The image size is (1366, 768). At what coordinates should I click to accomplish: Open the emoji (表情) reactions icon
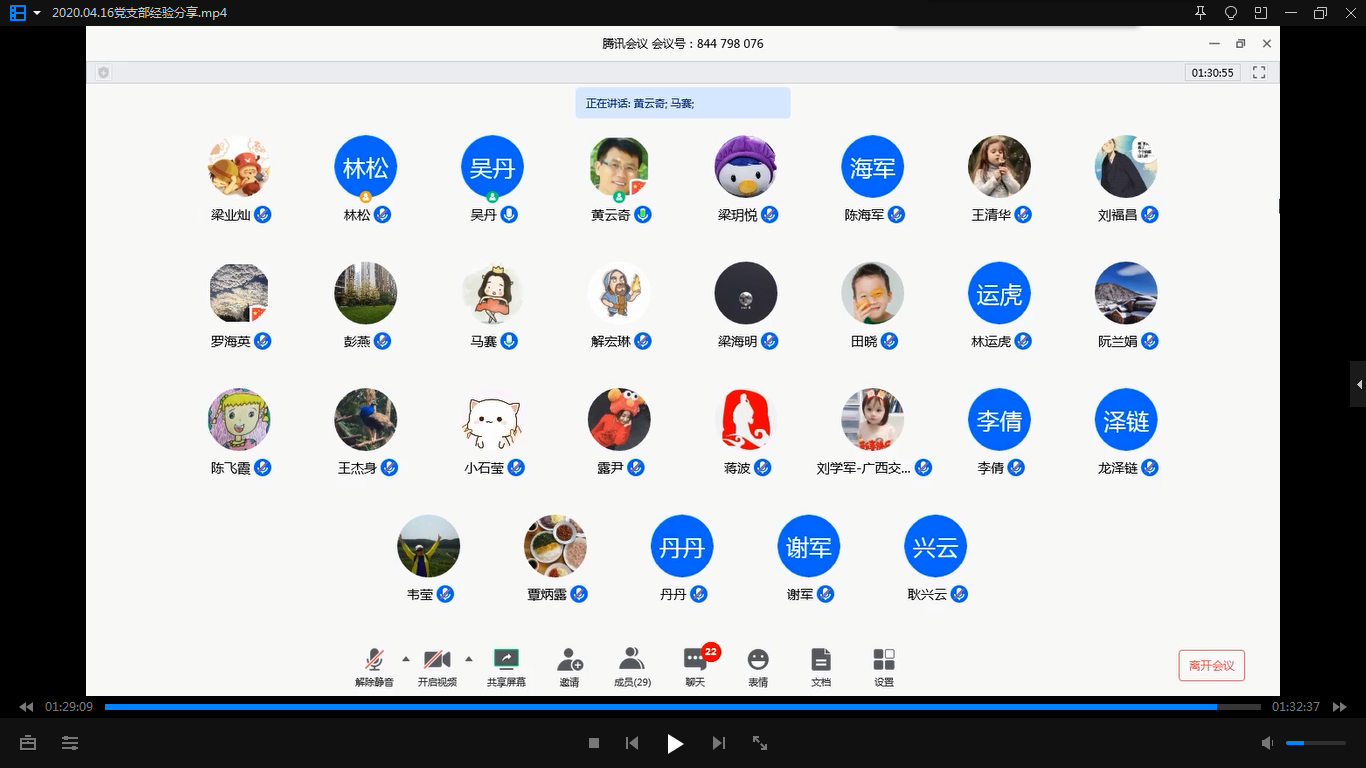758,660
